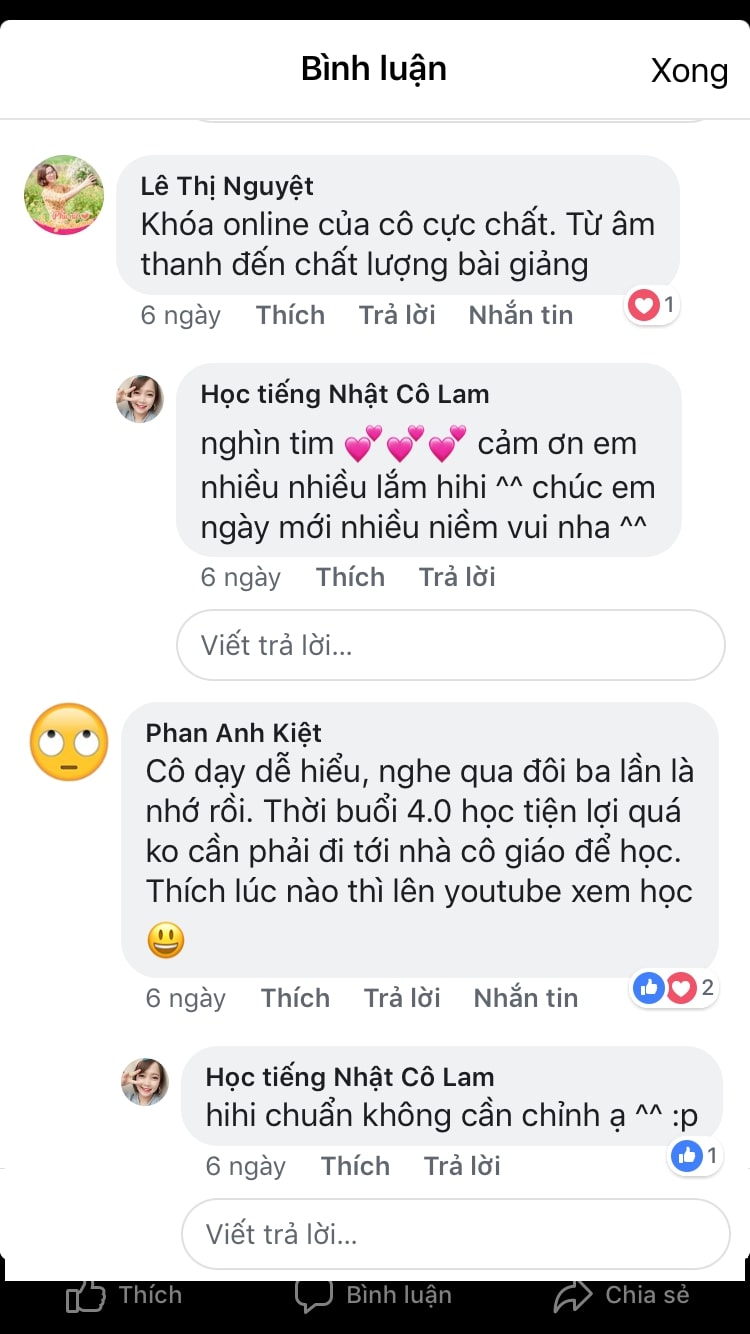
Task: Tap the thumbs-up Thích icon in bottom bar
Action: 87,1297
